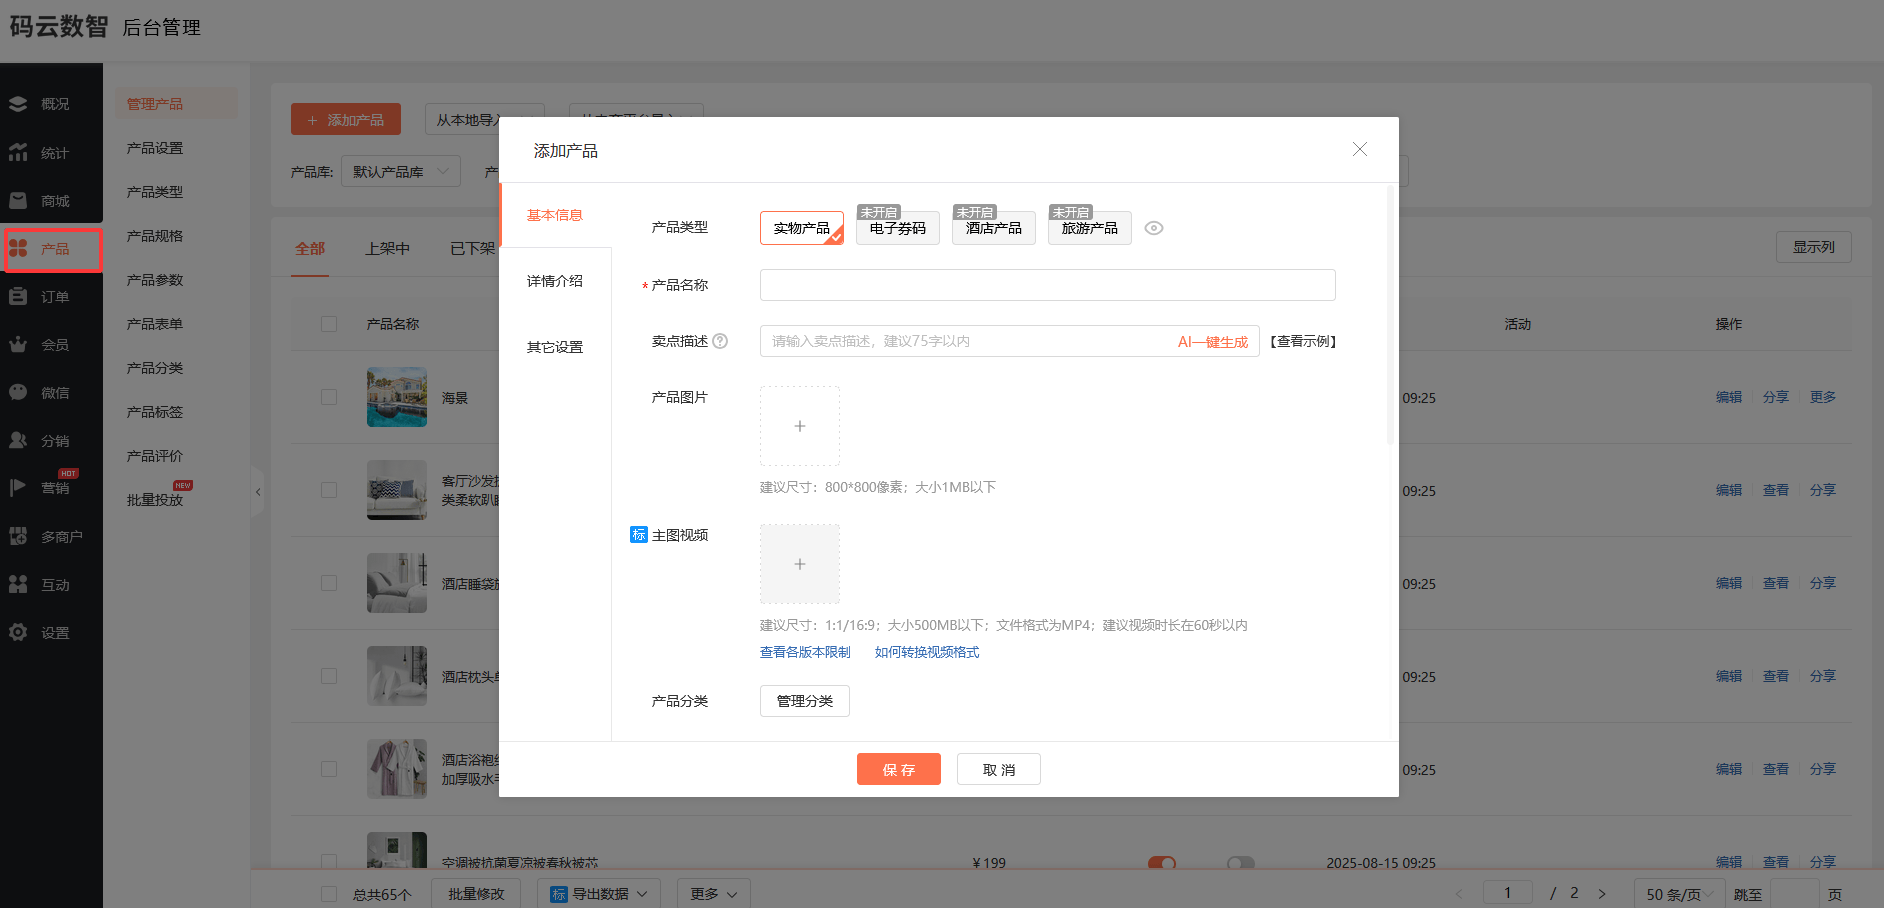Open the 会员 section

coord(51,344)
